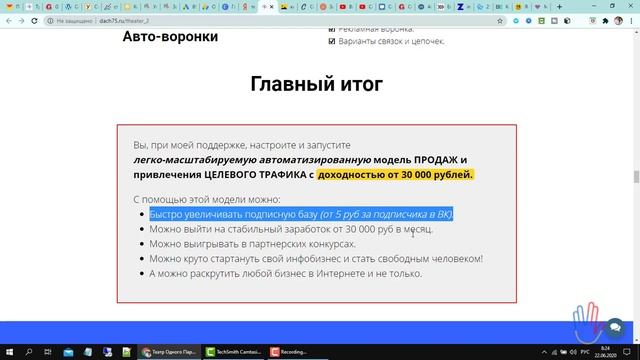The image size is (640, 360).
Task: Open the Chrome three-dot menu
Action: point(631,21)
